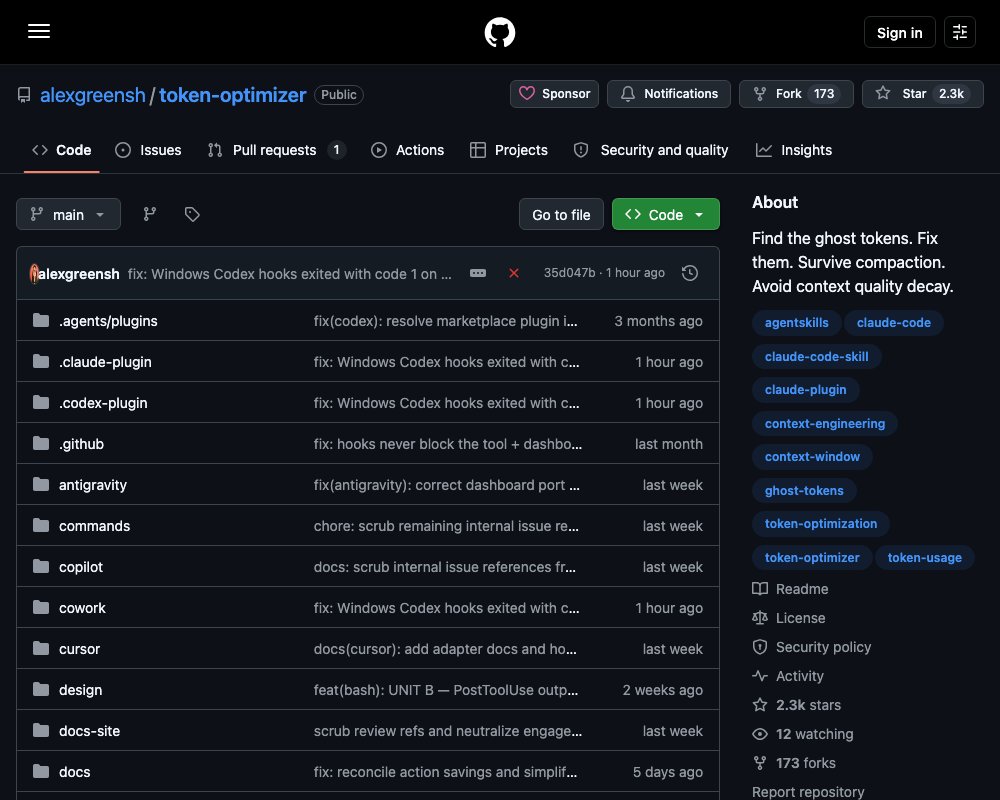Expand the commit message ellipsis
The height and width of the screenshot is (800, 1000).
pos(478,273)
